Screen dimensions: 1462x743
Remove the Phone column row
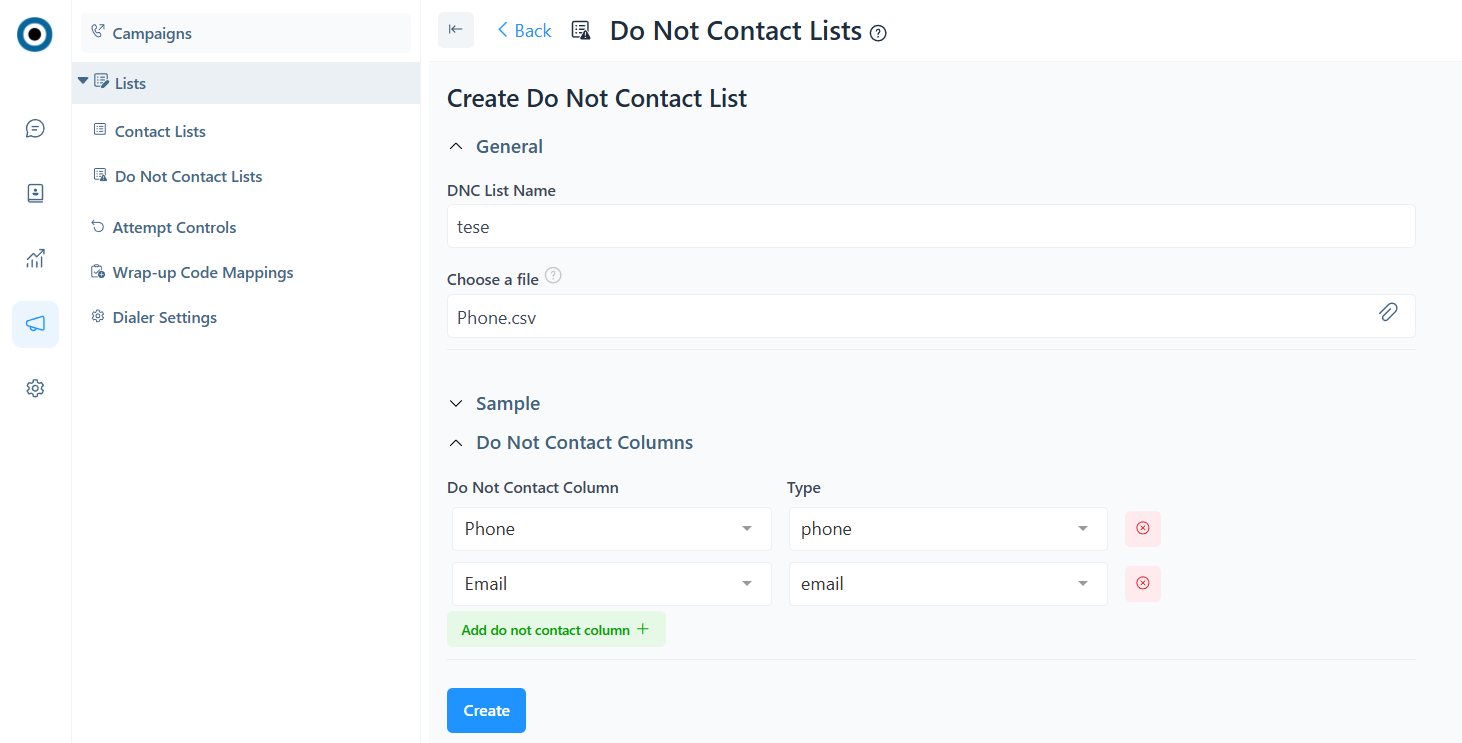pos(1143,528)
